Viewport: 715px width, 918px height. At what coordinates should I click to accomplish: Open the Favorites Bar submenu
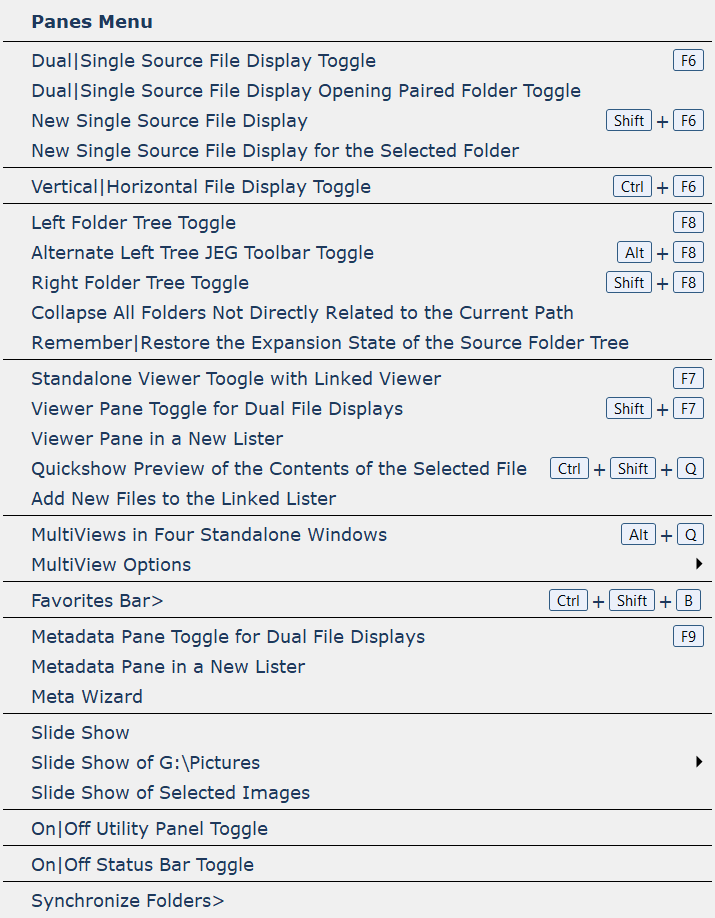coord(97,601)
